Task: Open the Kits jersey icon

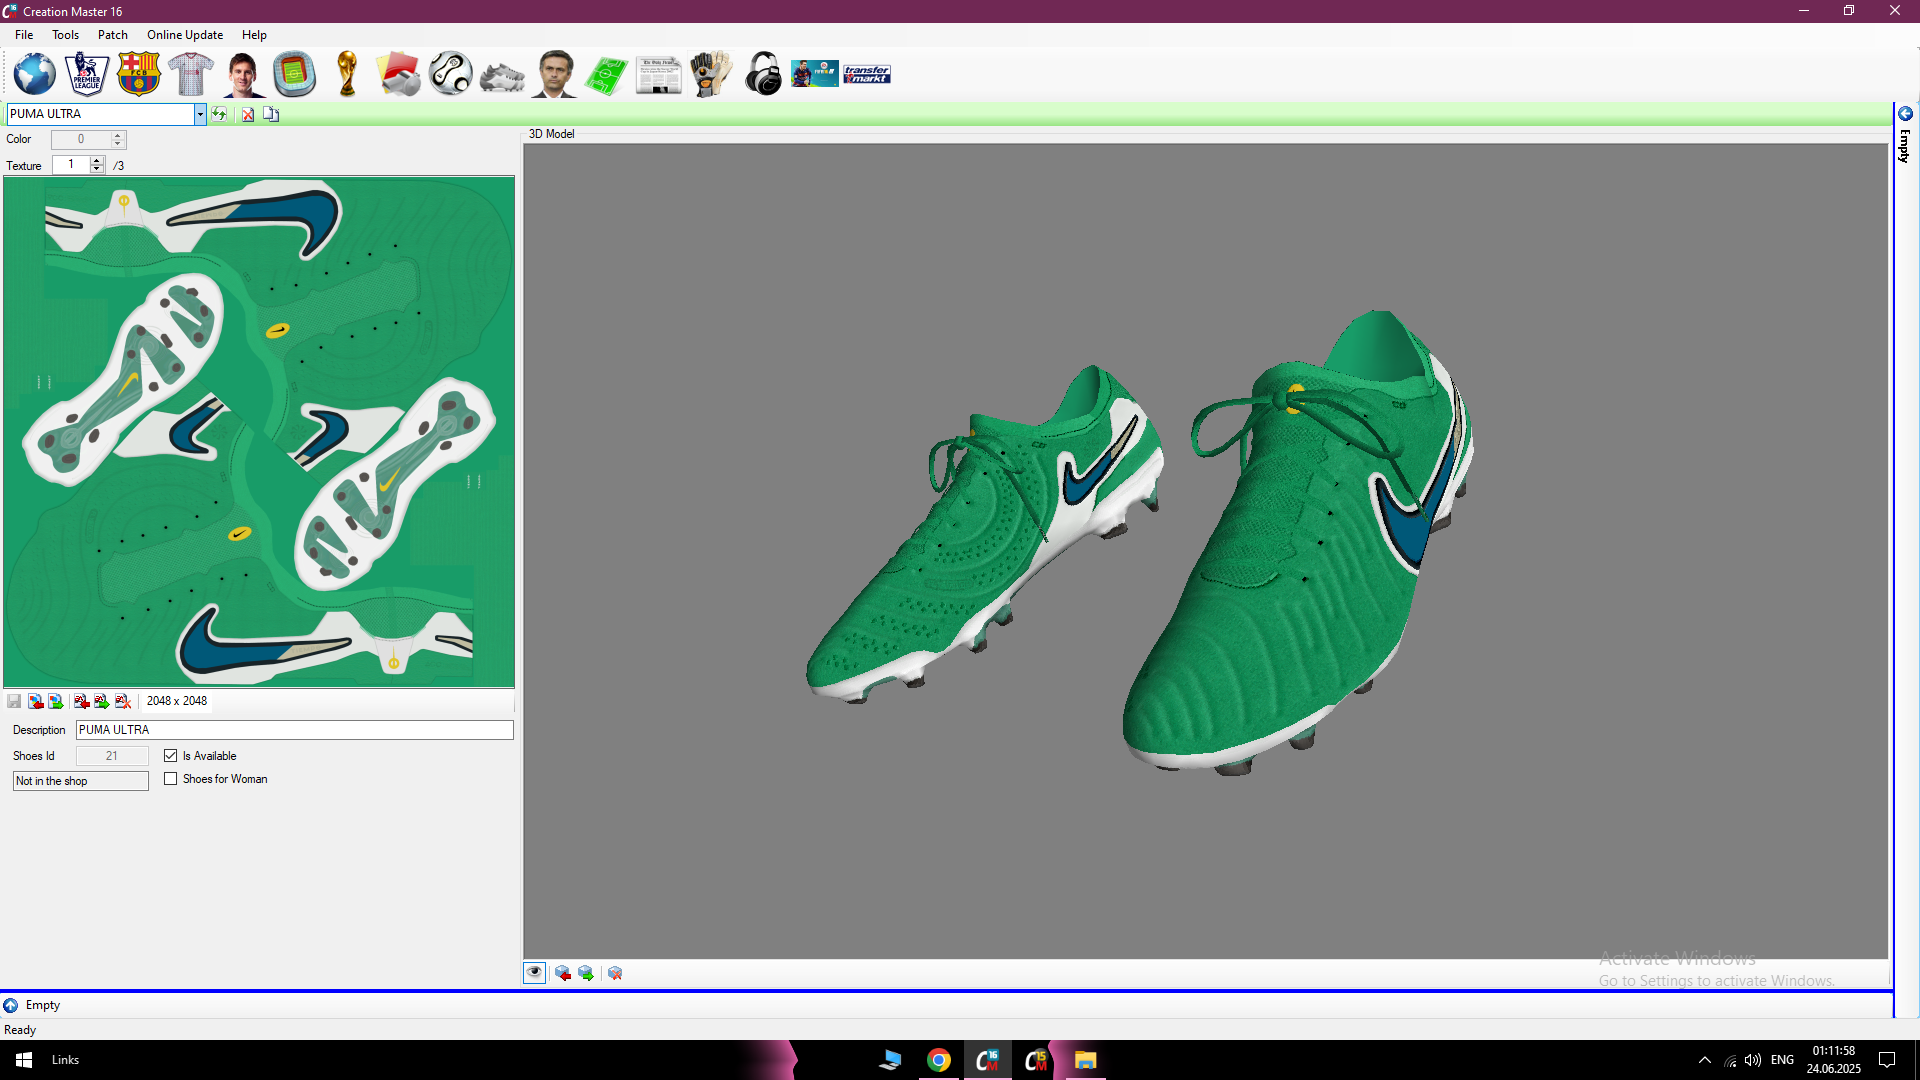Action: click(x=191, y=74)
